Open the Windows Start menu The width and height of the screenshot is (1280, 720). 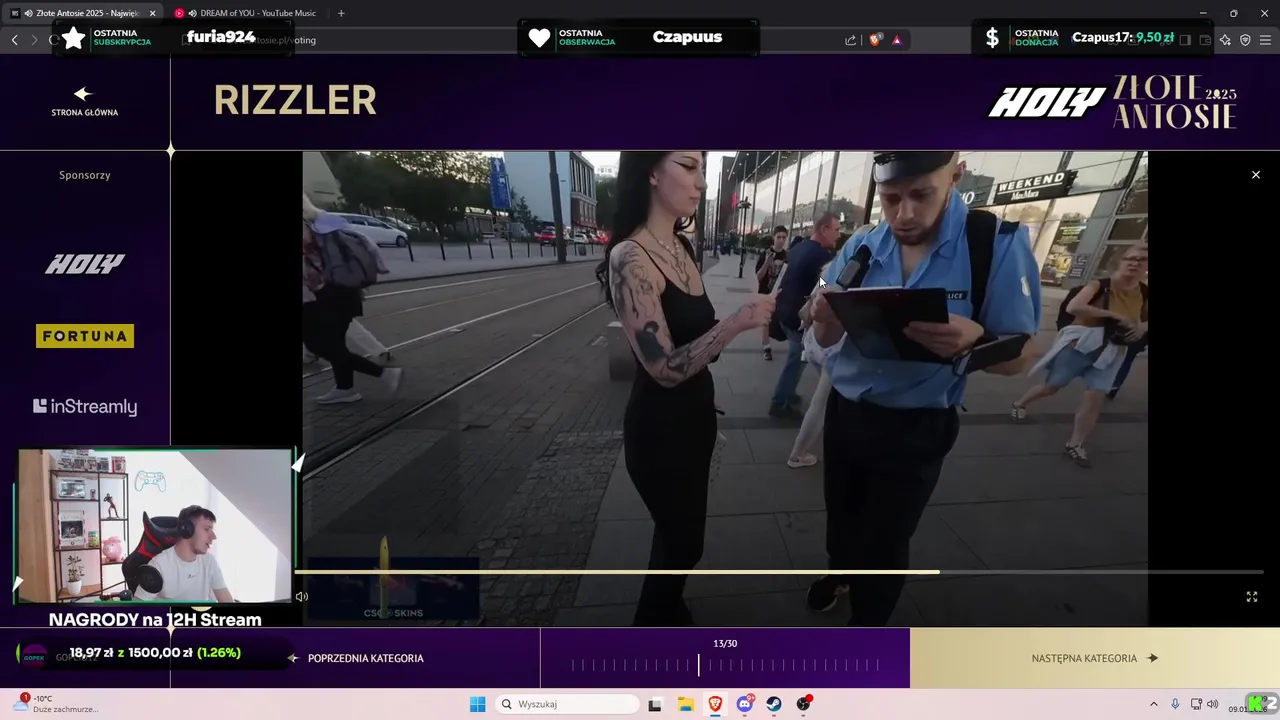[x=478, y=704]
